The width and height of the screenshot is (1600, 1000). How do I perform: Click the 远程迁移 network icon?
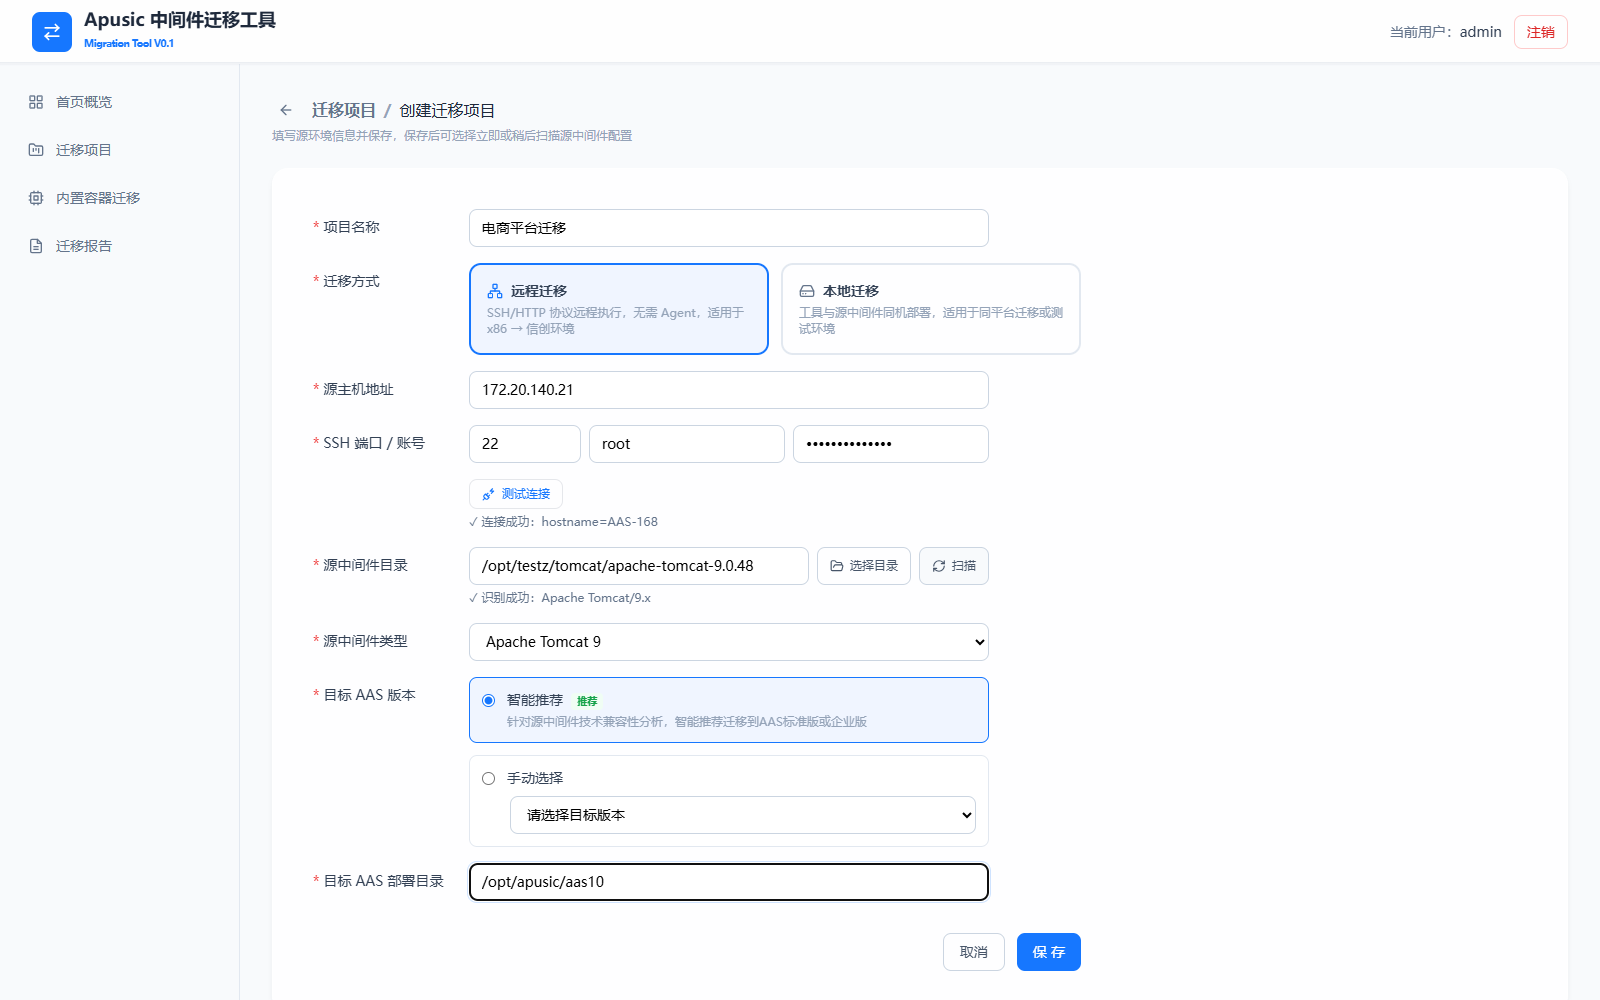click(495, 291)
